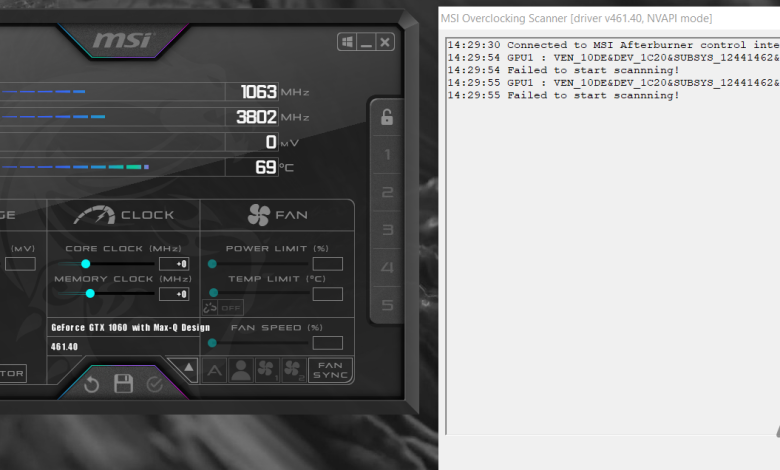The height and width of the screenshot is (470, 780).
Task: Apply settings with the checkmark icon
Action: point(155,384)
